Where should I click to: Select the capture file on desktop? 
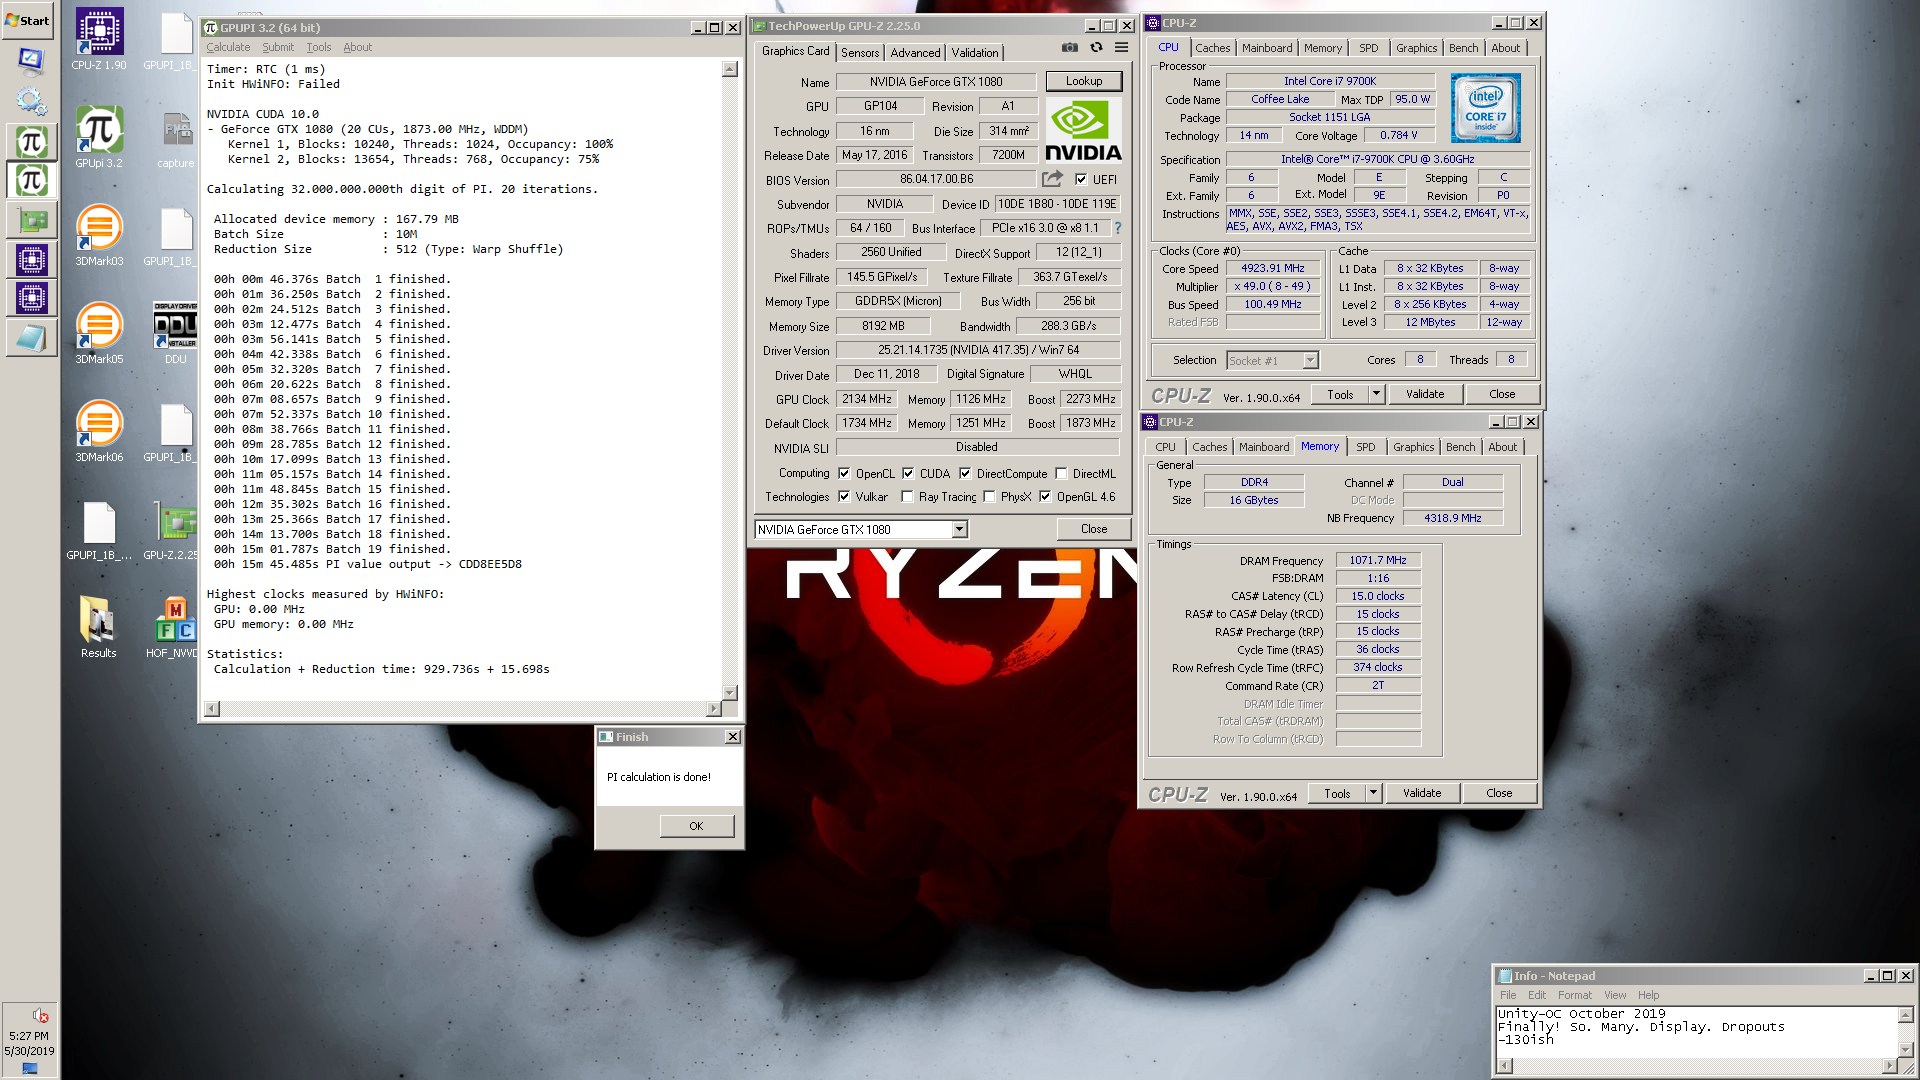pyautogui.click(x=176, y=137)
